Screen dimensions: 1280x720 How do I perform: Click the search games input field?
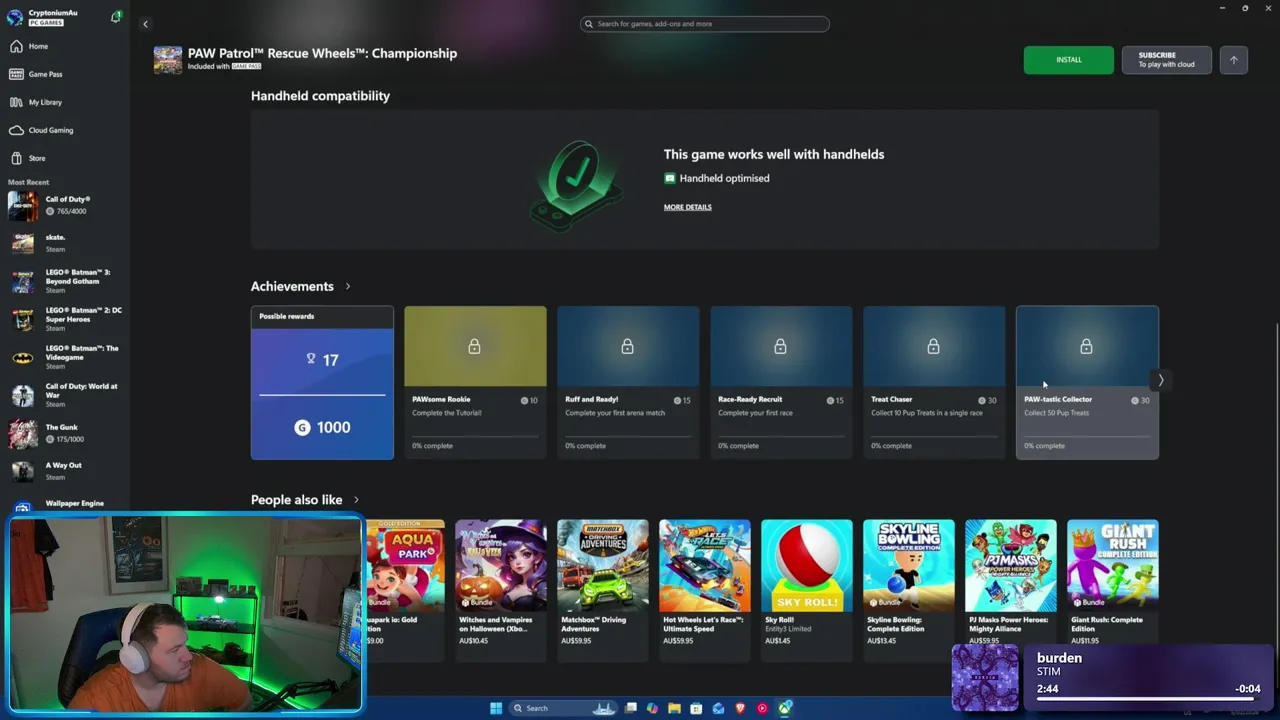[x=705, y=24]
